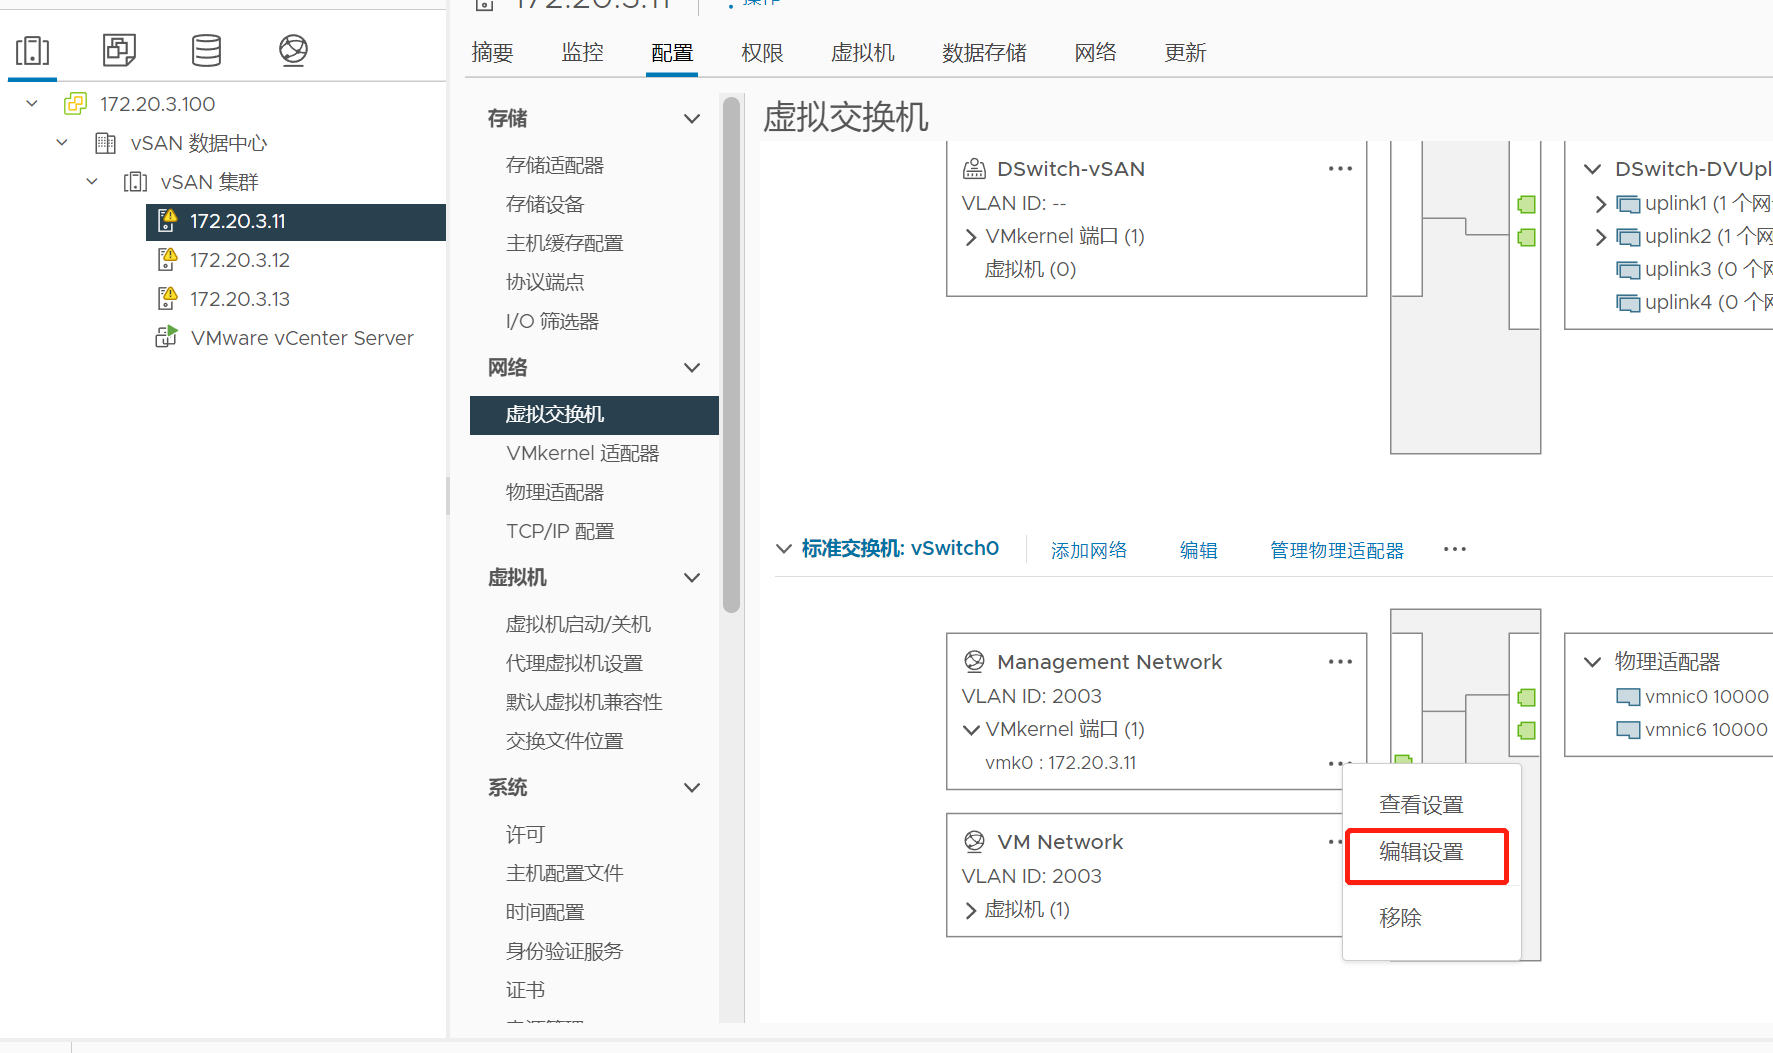Click the host warning icon for 172.20.3.12

(167, 259)
